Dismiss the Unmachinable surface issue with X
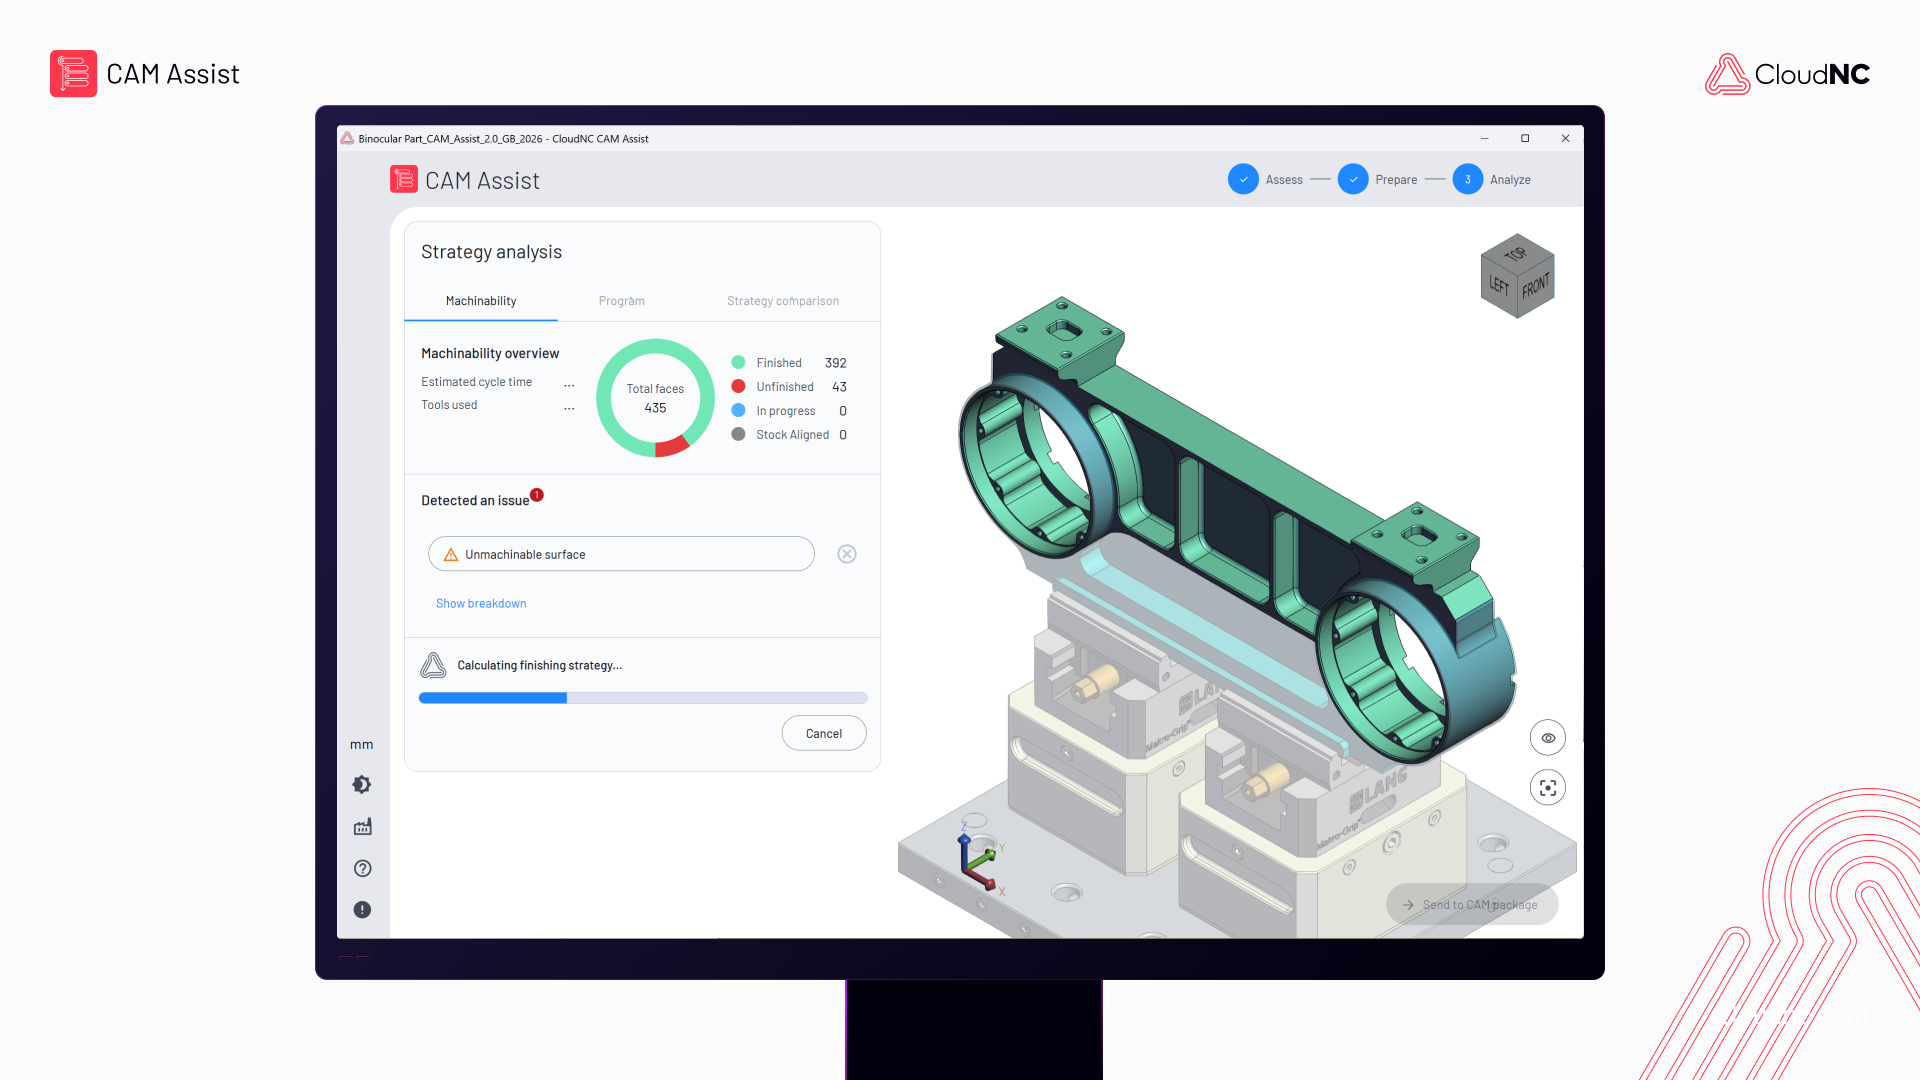Screen dimensions: 1920x1080 [x=847, y=554]
